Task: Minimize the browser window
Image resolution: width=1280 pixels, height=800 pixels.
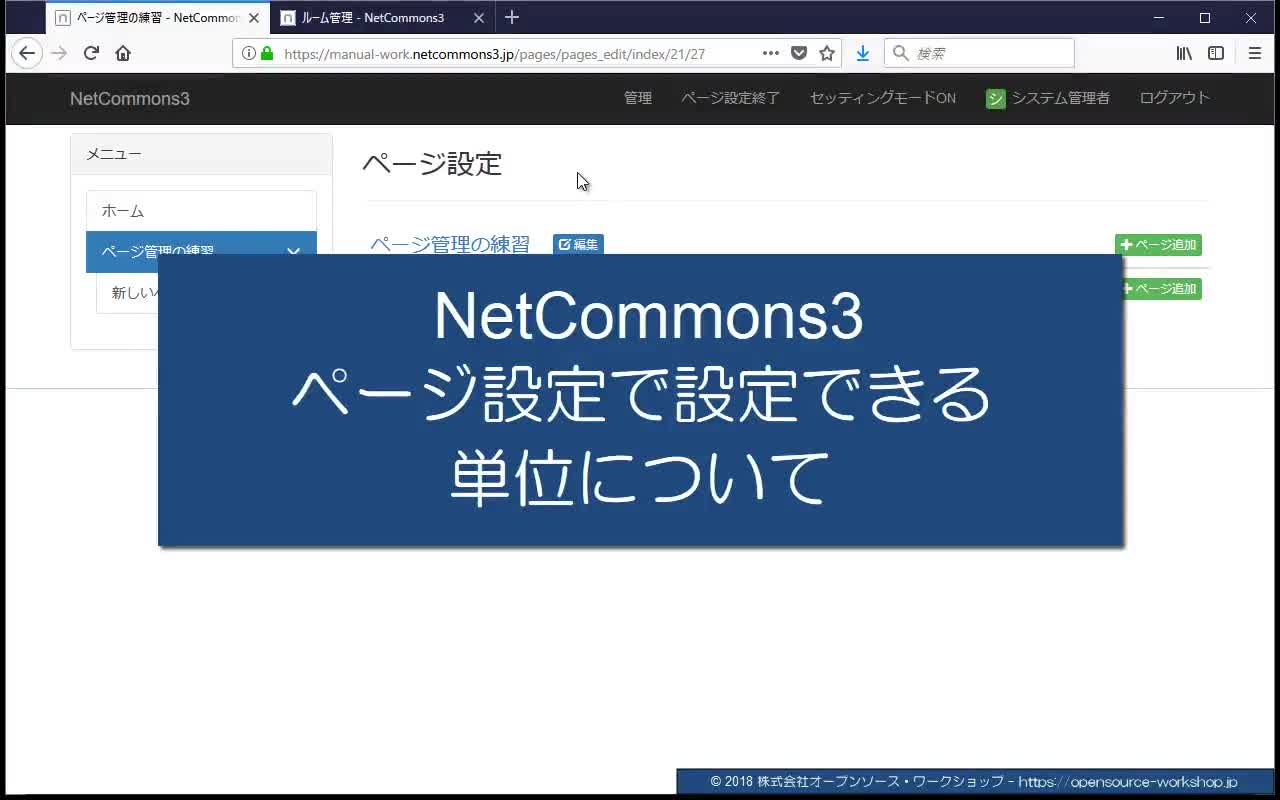Action: click(1159, 18)
